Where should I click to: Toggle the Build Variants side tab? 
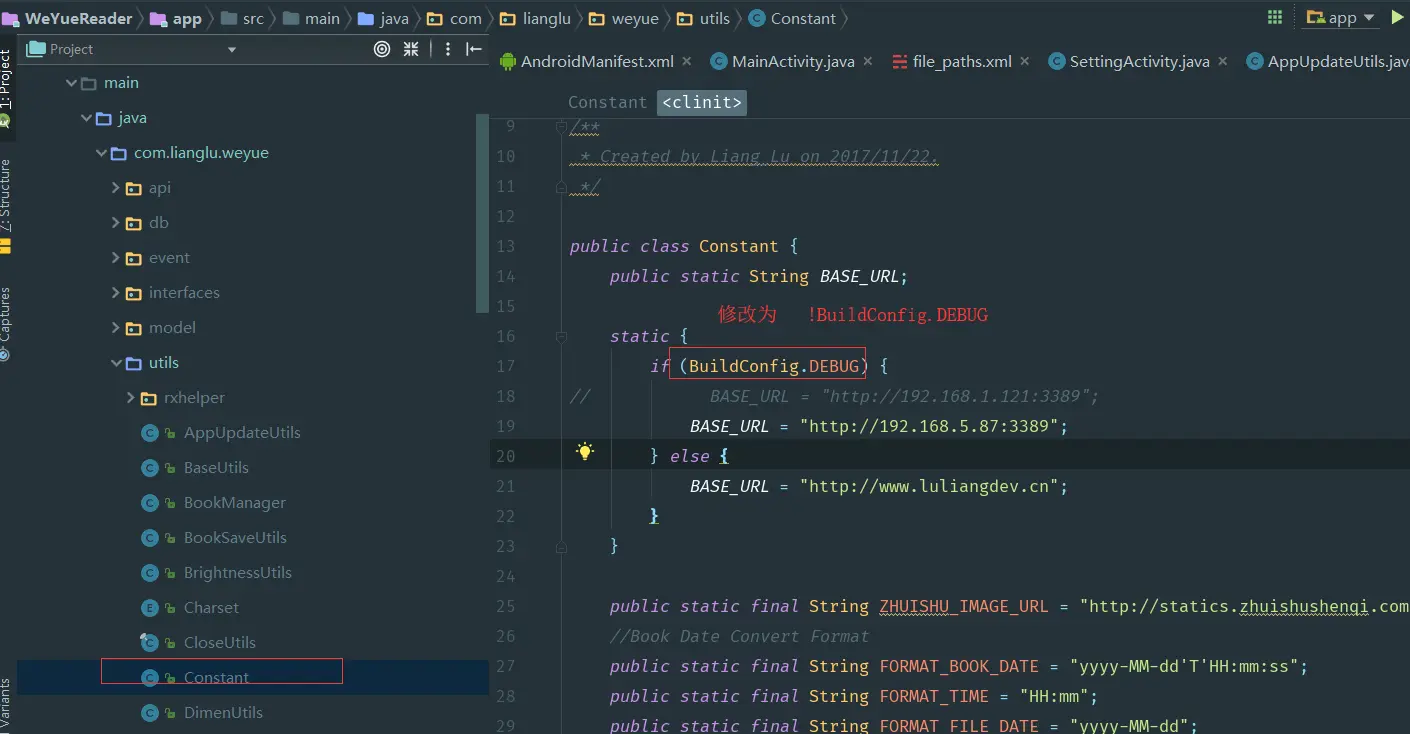[x=6, y=705]
